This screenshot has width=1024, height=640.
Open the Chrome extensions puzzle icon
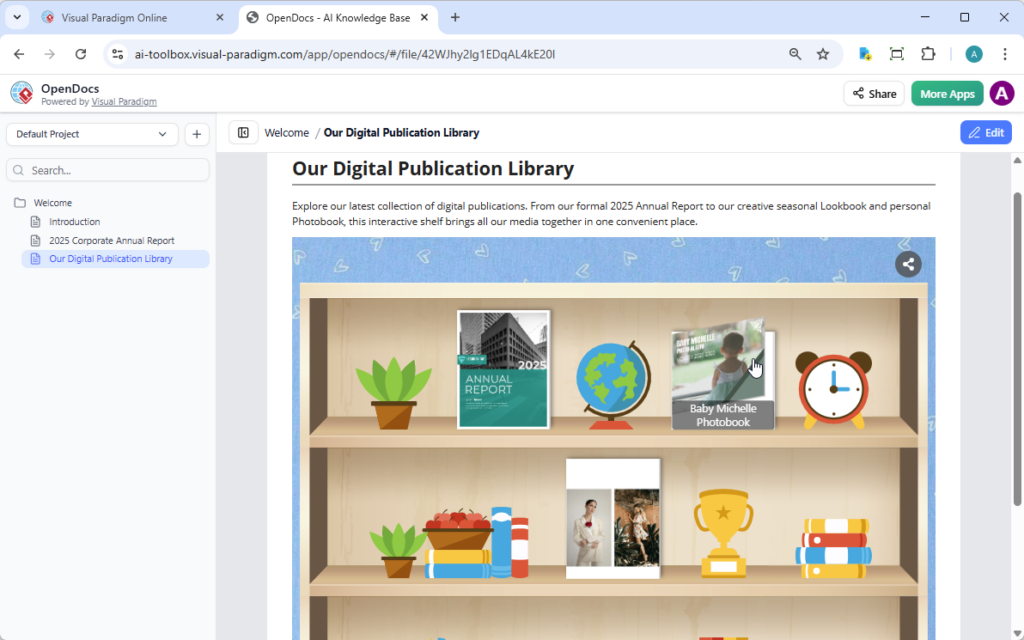pyautogui.click(x=928, y=54)
